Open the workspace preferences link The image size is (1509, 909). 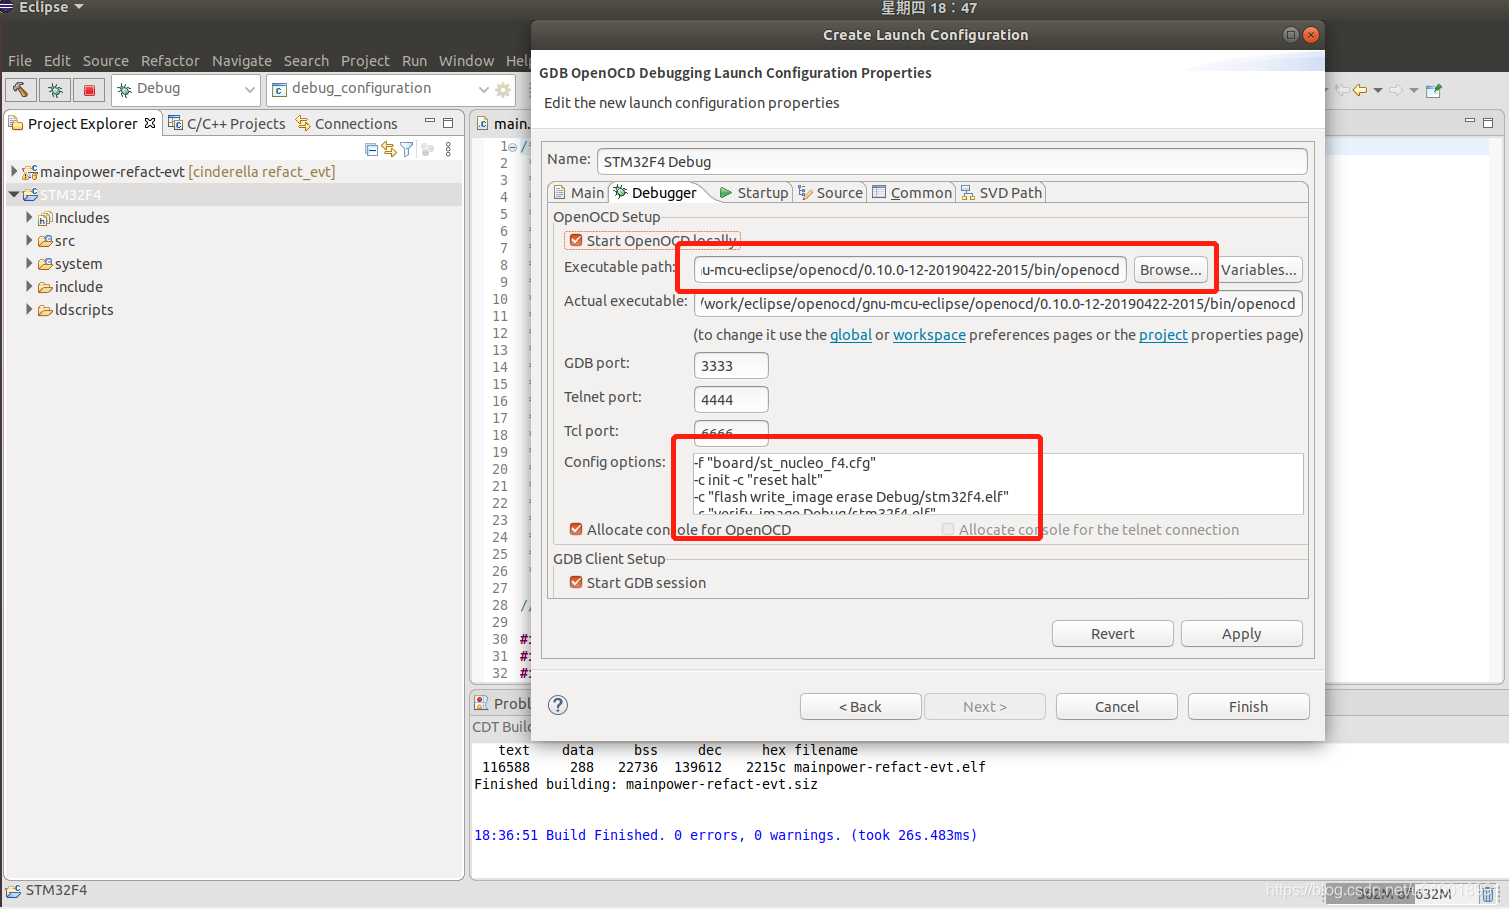tap(929, 334)
